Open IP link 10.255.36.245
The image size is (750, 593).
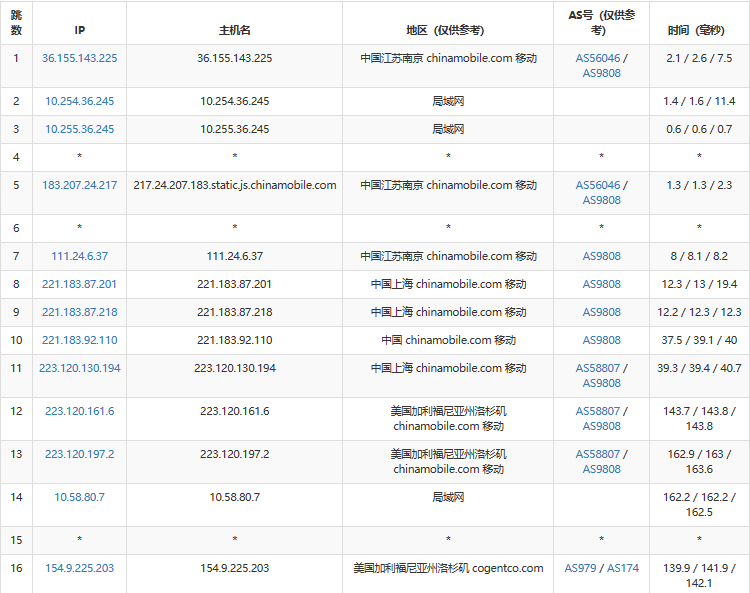(79, 129)
